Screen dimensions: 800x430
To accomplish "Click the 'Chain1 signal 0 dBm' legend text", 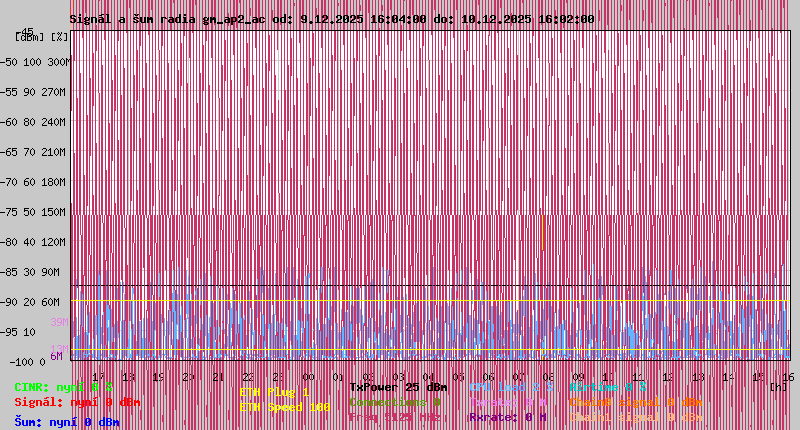I will [635, 417].
